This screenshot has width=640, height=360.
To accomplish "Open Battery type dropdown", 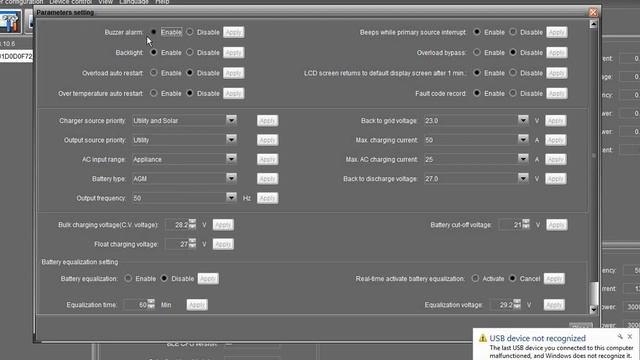I will pyautogui.click(x=231, y=178).
